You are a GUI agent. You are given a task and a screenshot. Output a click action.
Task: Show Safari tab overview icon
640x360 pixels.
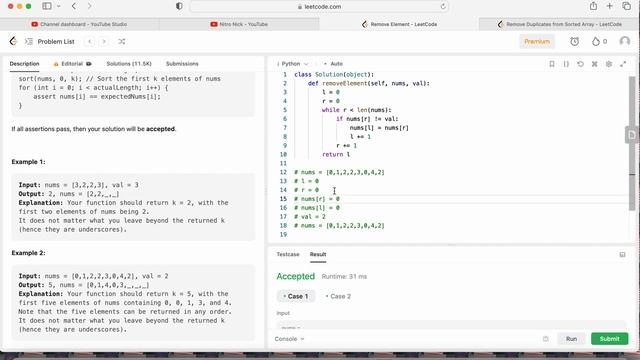click(x=626, y=6)
